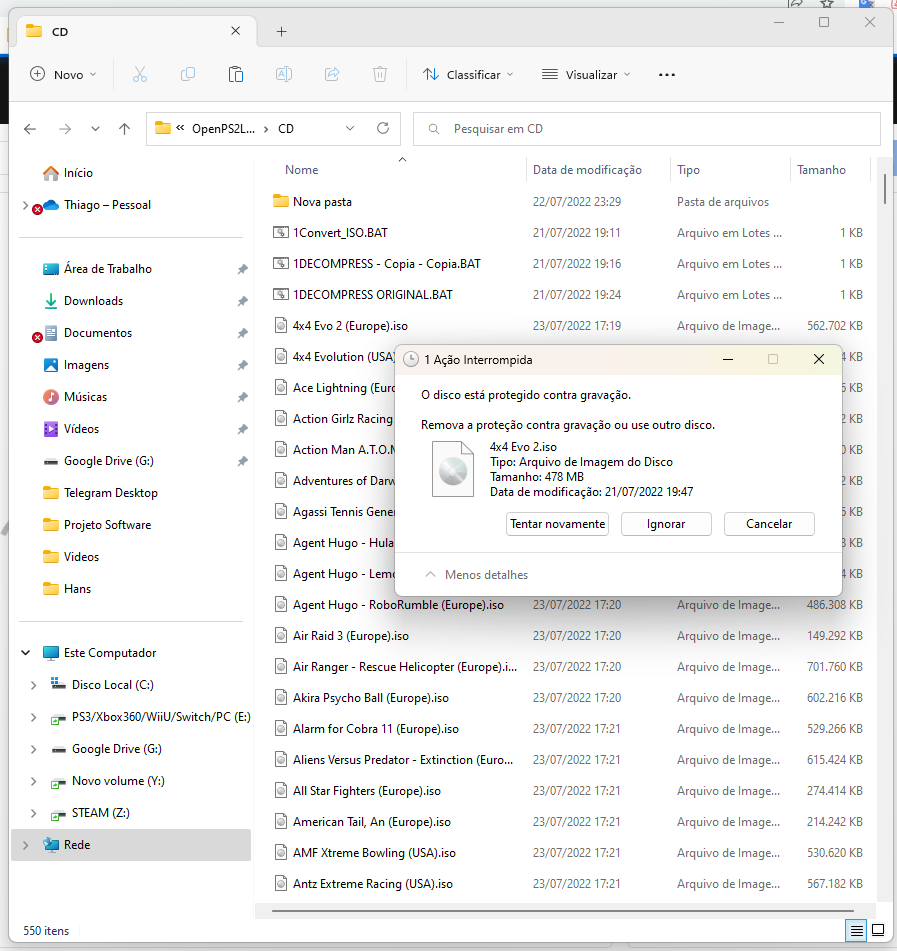Expand address bar history dropdown
The image size is (897, 951).
click(x=350, y=128)
